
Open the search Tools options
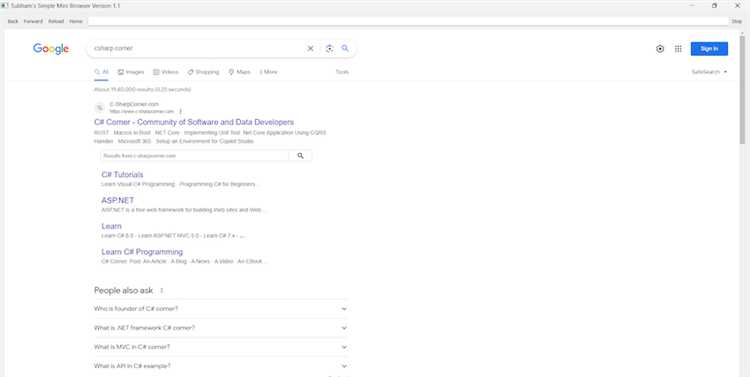(342, 72)
